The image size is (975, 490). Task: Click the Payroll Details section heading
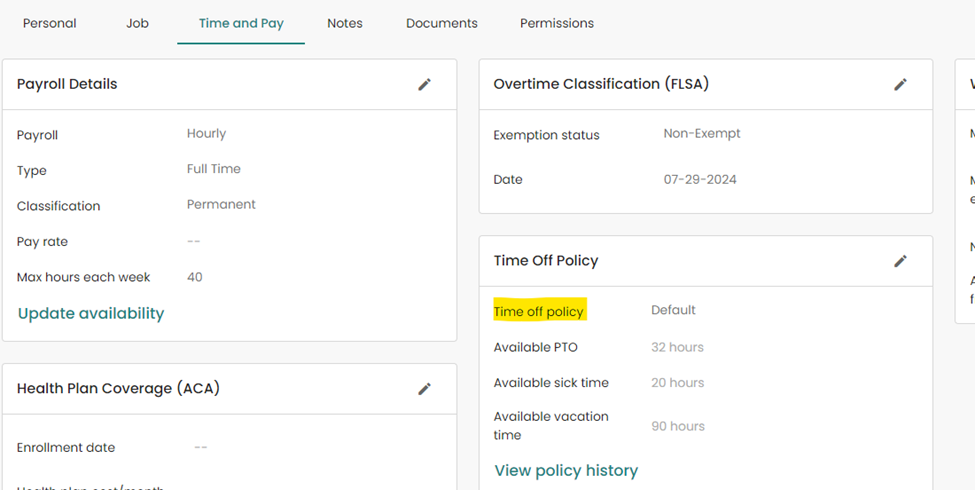[67, 84]
